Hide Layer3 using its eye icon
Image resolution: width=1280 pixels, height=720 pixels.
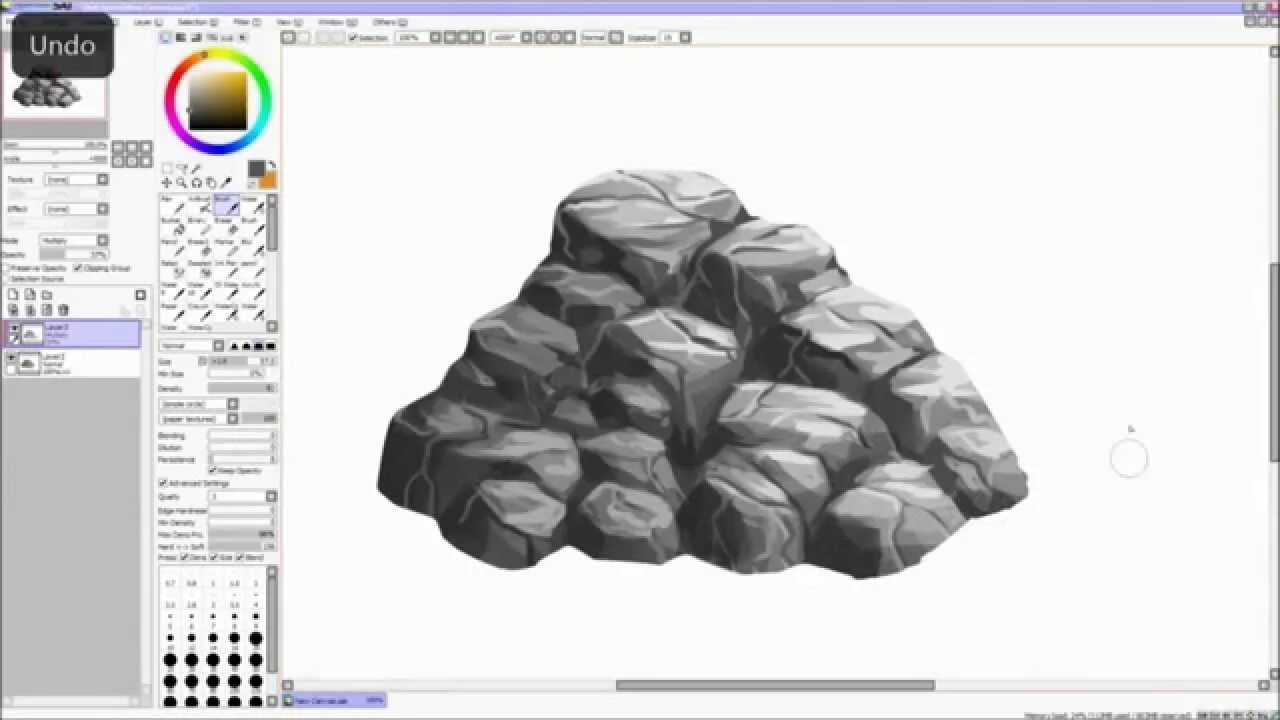pyautogui.click(x=13, y=328)
